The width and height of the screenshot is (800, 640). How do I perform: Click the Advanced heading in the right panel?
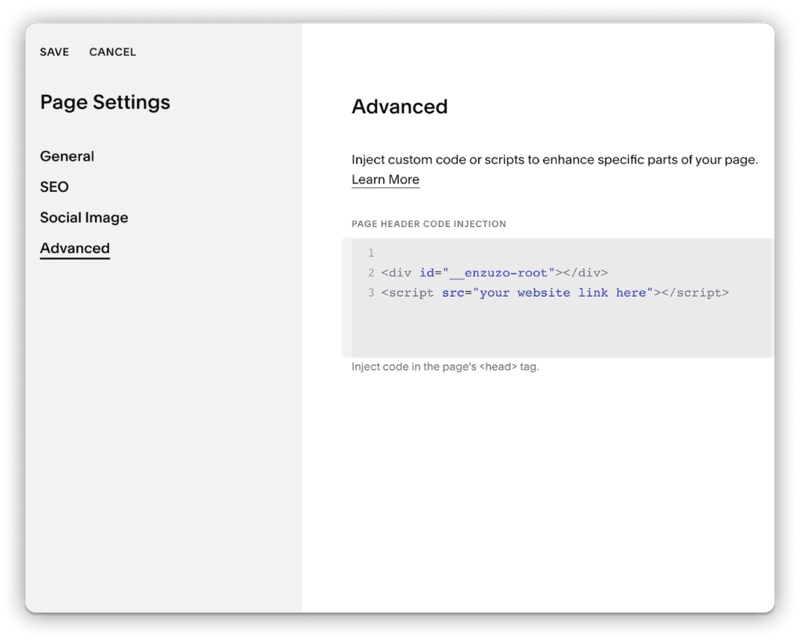(x=399, y=107)
